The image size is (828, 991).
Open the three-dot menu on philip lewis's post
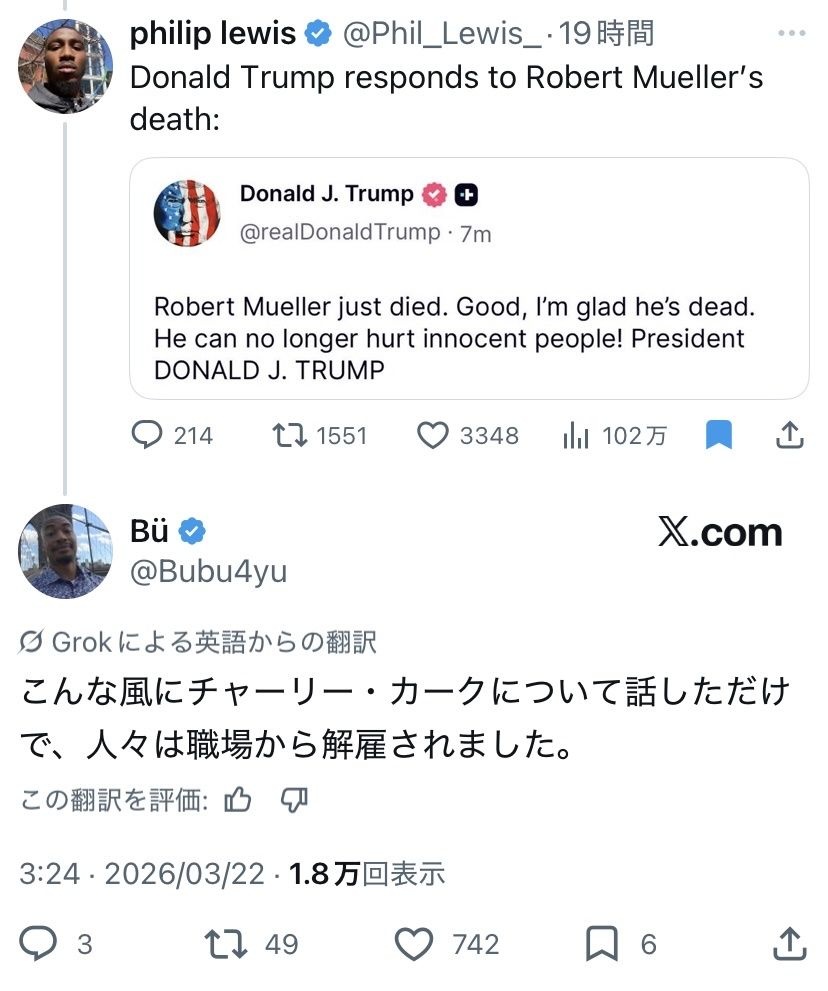791,34
